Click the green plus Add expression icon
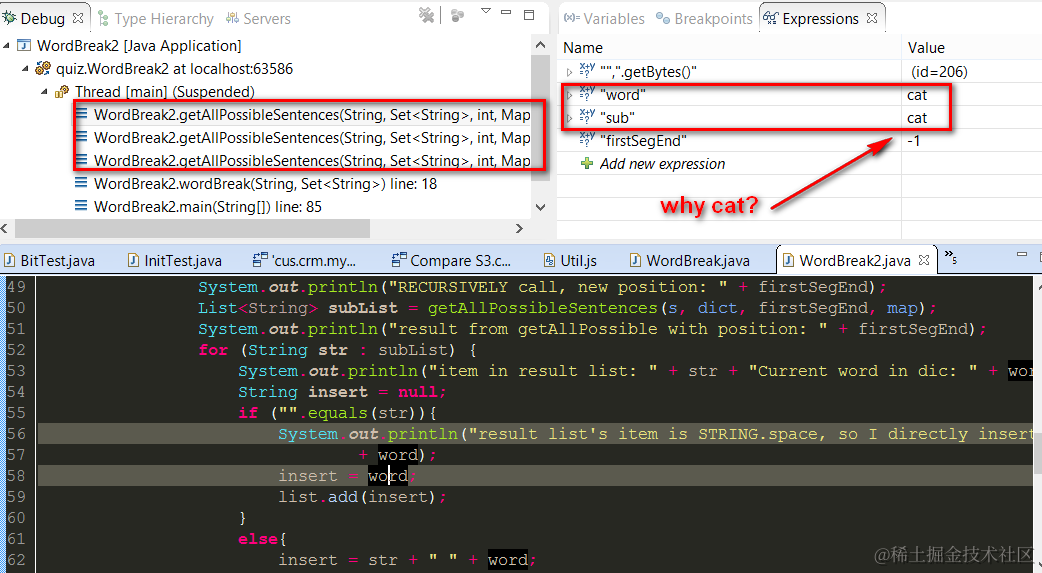This screenshot has width=1042, height=573. coord(587,163)
